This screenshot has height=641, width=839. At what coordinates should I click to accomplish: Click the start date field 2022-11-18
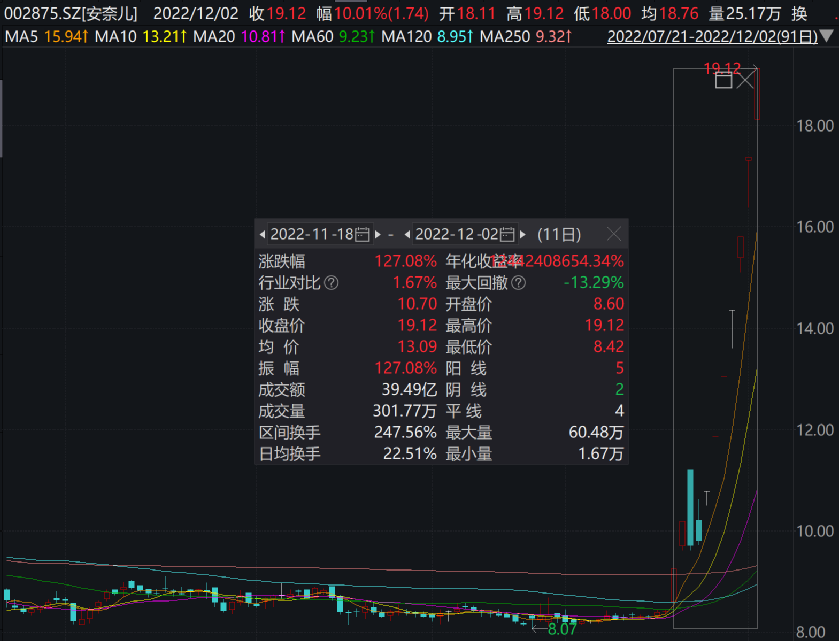click(319, 234)
